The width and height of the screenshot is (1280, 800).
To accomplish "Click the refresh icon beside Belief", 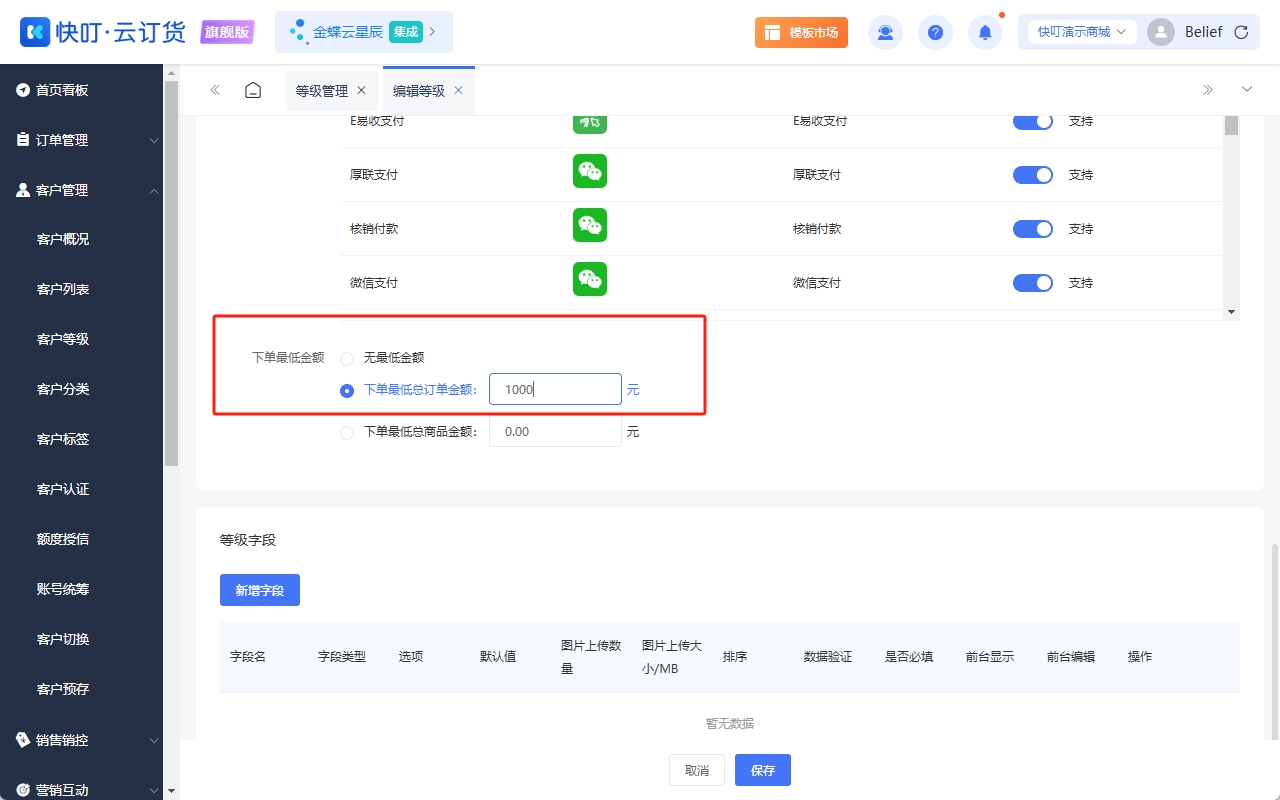I will [1241, 32].
